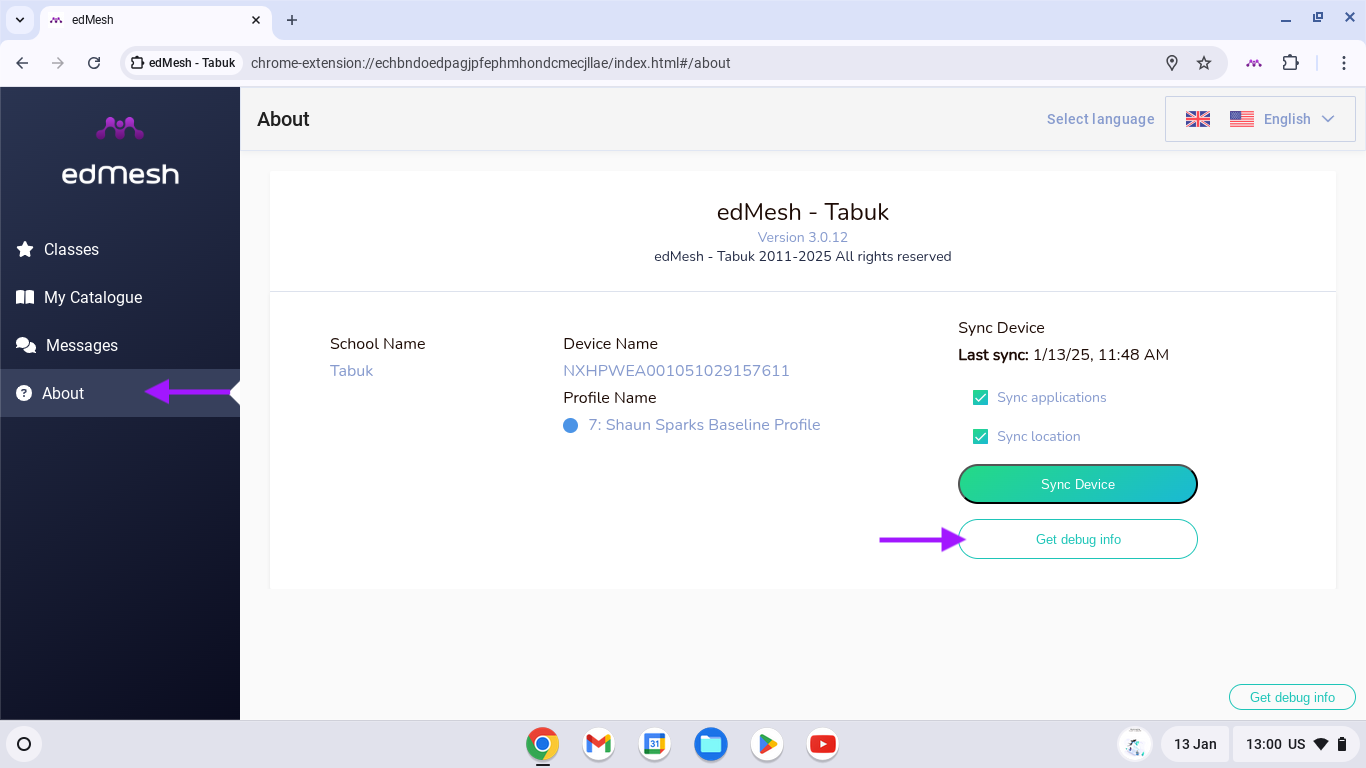Click the blue dot beside the profile name
Image resolution: width=1366 pixels, height=768 pixels.
pyautogui.click(x=571, y=426)
